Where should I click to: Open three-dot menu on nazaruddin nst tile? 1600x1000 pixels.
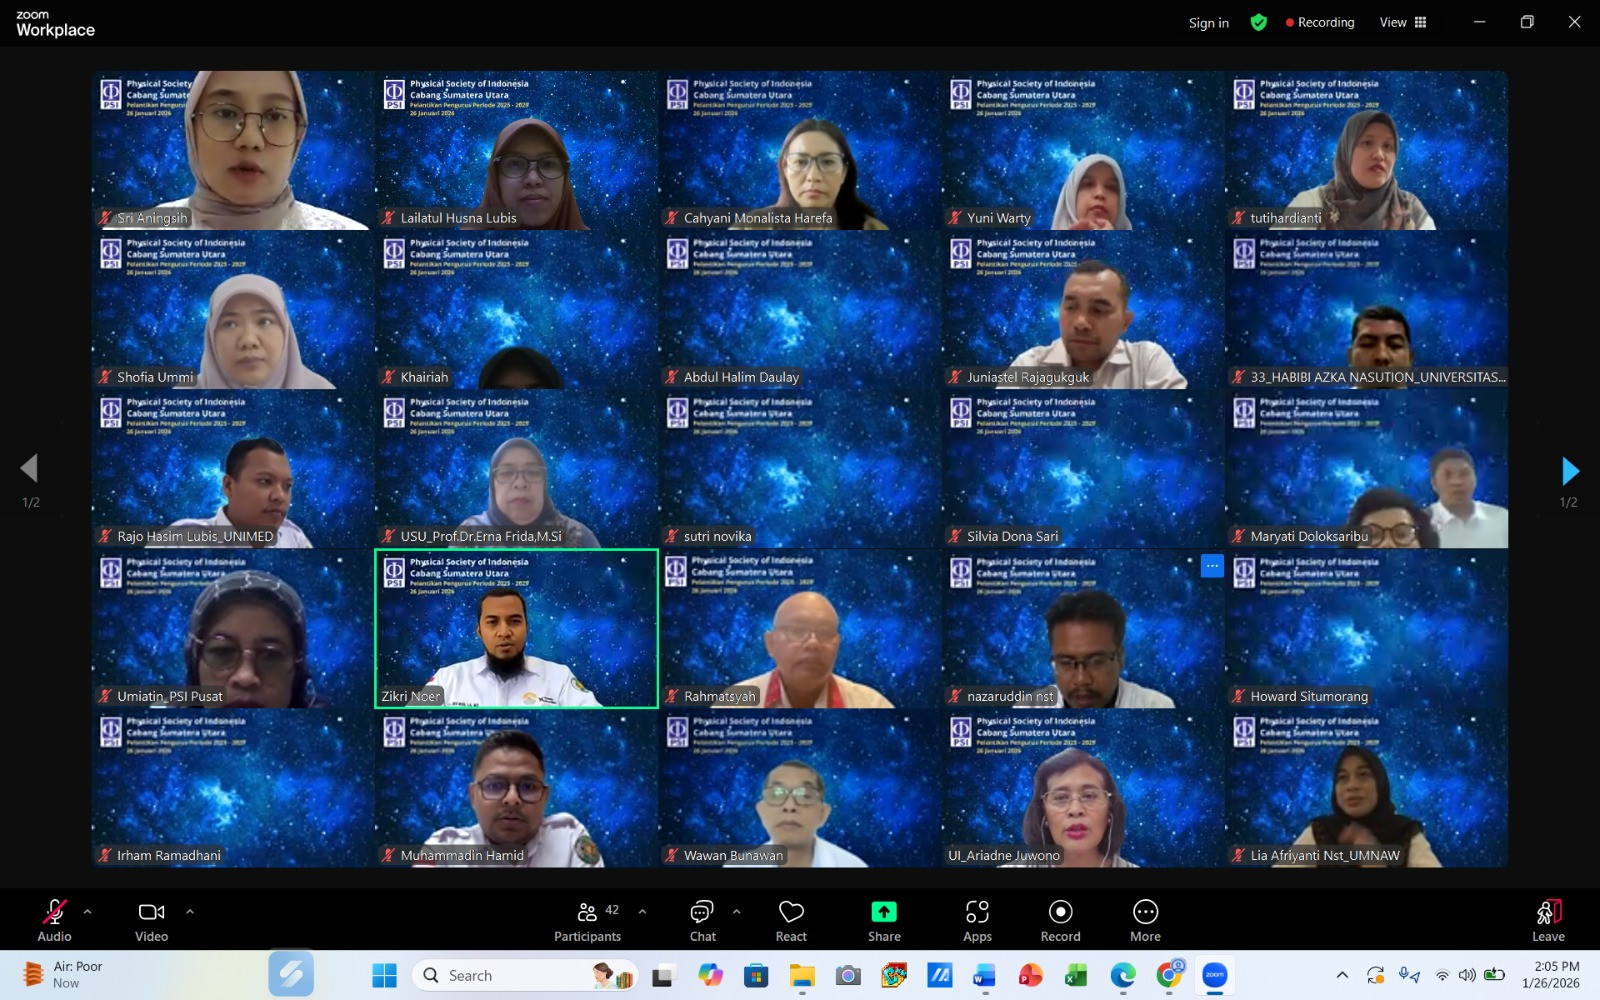tap(1212, 566)
